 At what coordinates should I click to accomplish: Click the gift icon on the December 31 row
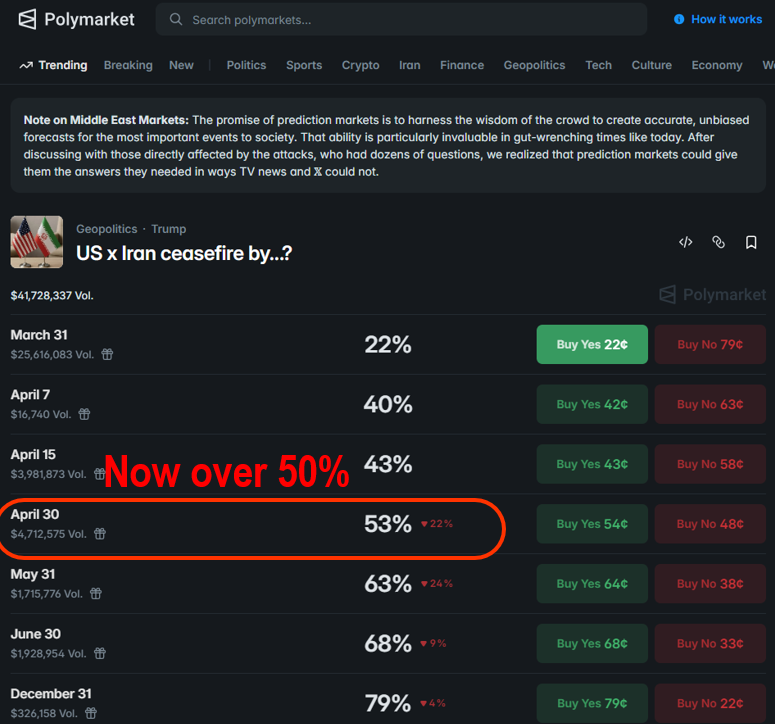pos(91,713)
